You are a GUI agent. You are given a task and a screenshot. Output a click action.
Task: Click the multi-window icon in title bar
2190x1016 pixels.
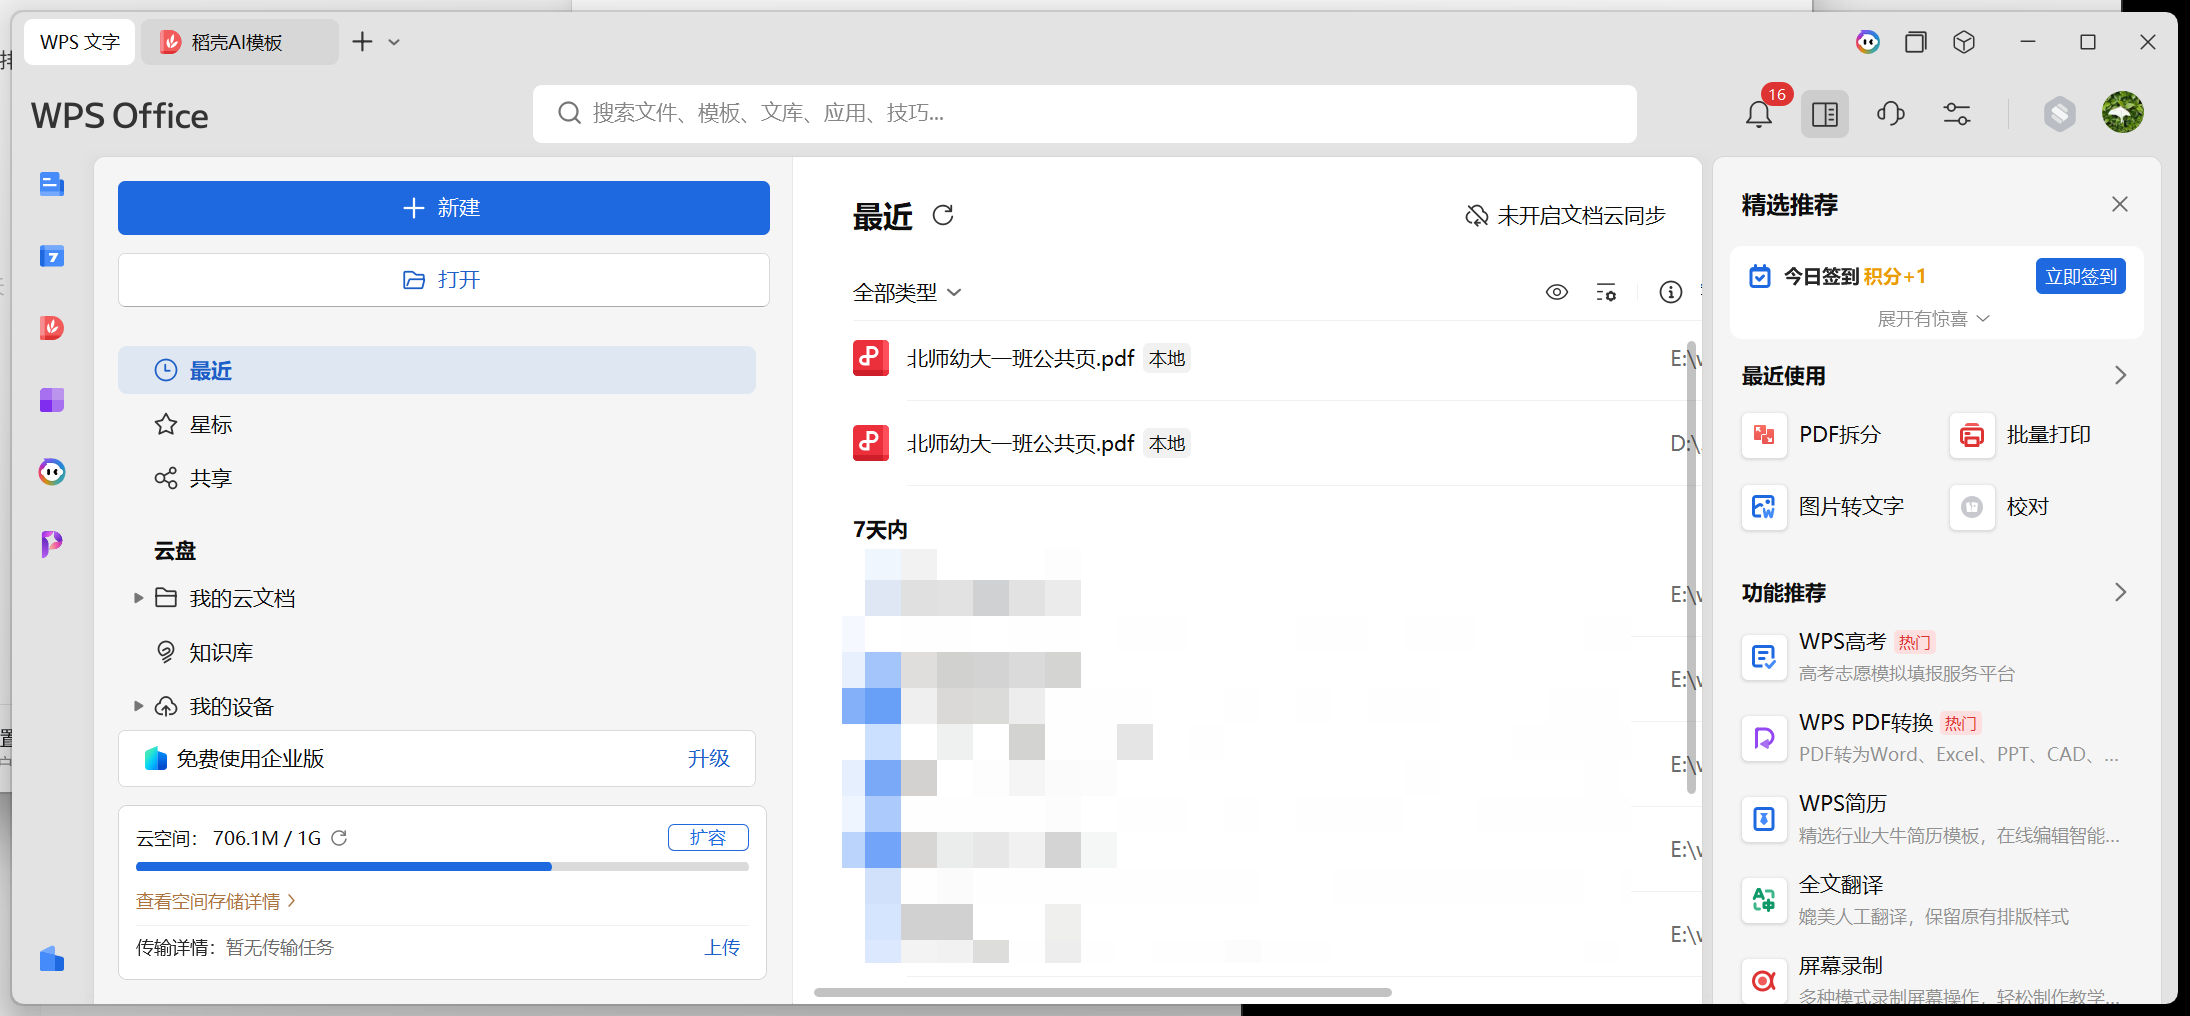click(1916, 42)
